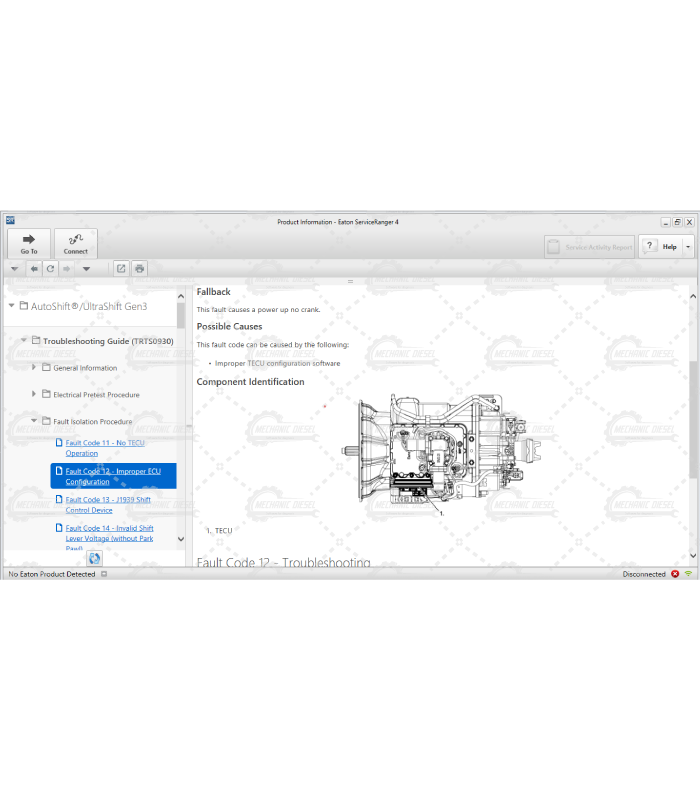700x800 pixels.
Task: Select Fault Code 12 - Improper ECU Configuration
Action: (x=113, y=476)
